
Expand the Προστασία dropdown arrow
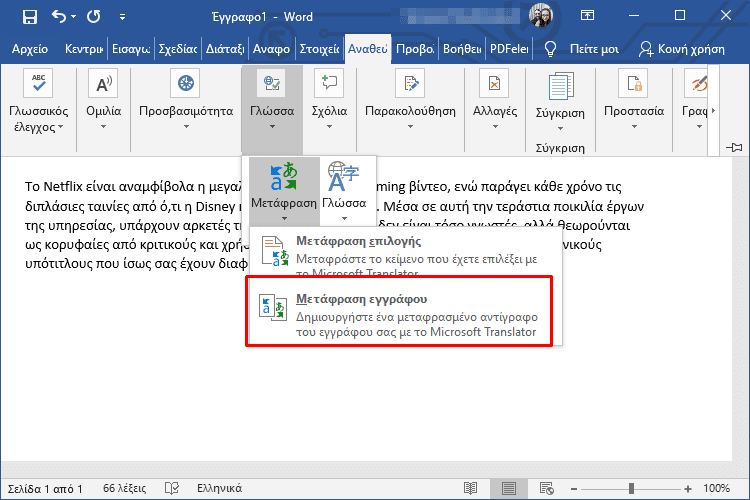click(x=634, y=127)
